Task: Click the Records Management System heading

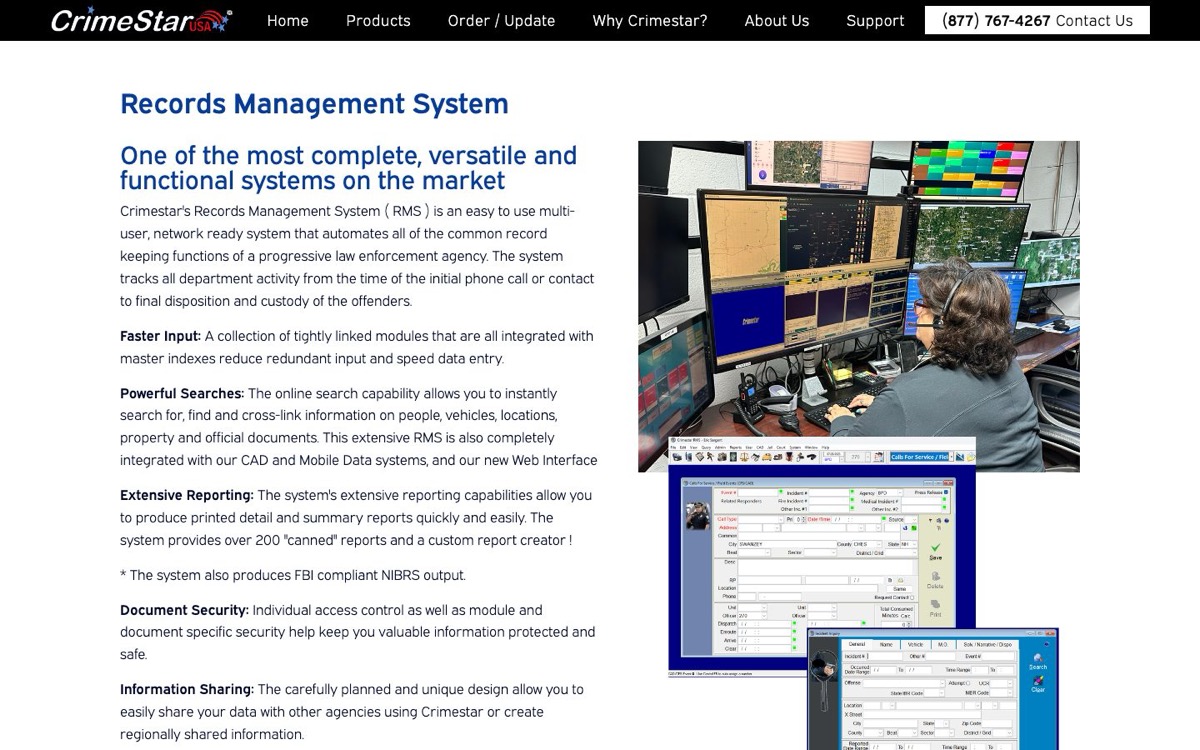Action: (314, 104)
